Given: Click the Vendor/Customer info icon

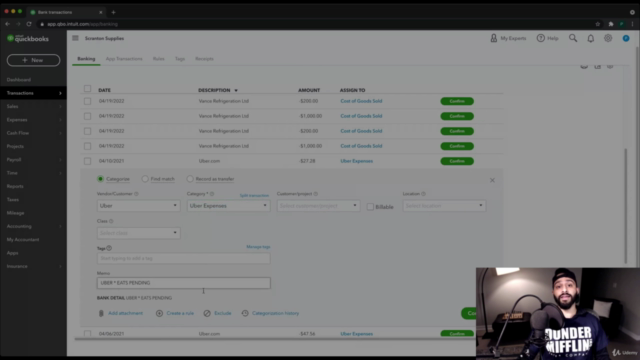Looking at the screenshot, I should [136, 194].
